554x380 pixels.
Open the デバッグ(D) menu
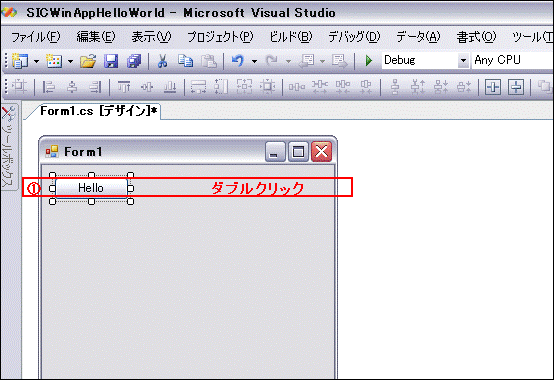(x=354, y=37)
